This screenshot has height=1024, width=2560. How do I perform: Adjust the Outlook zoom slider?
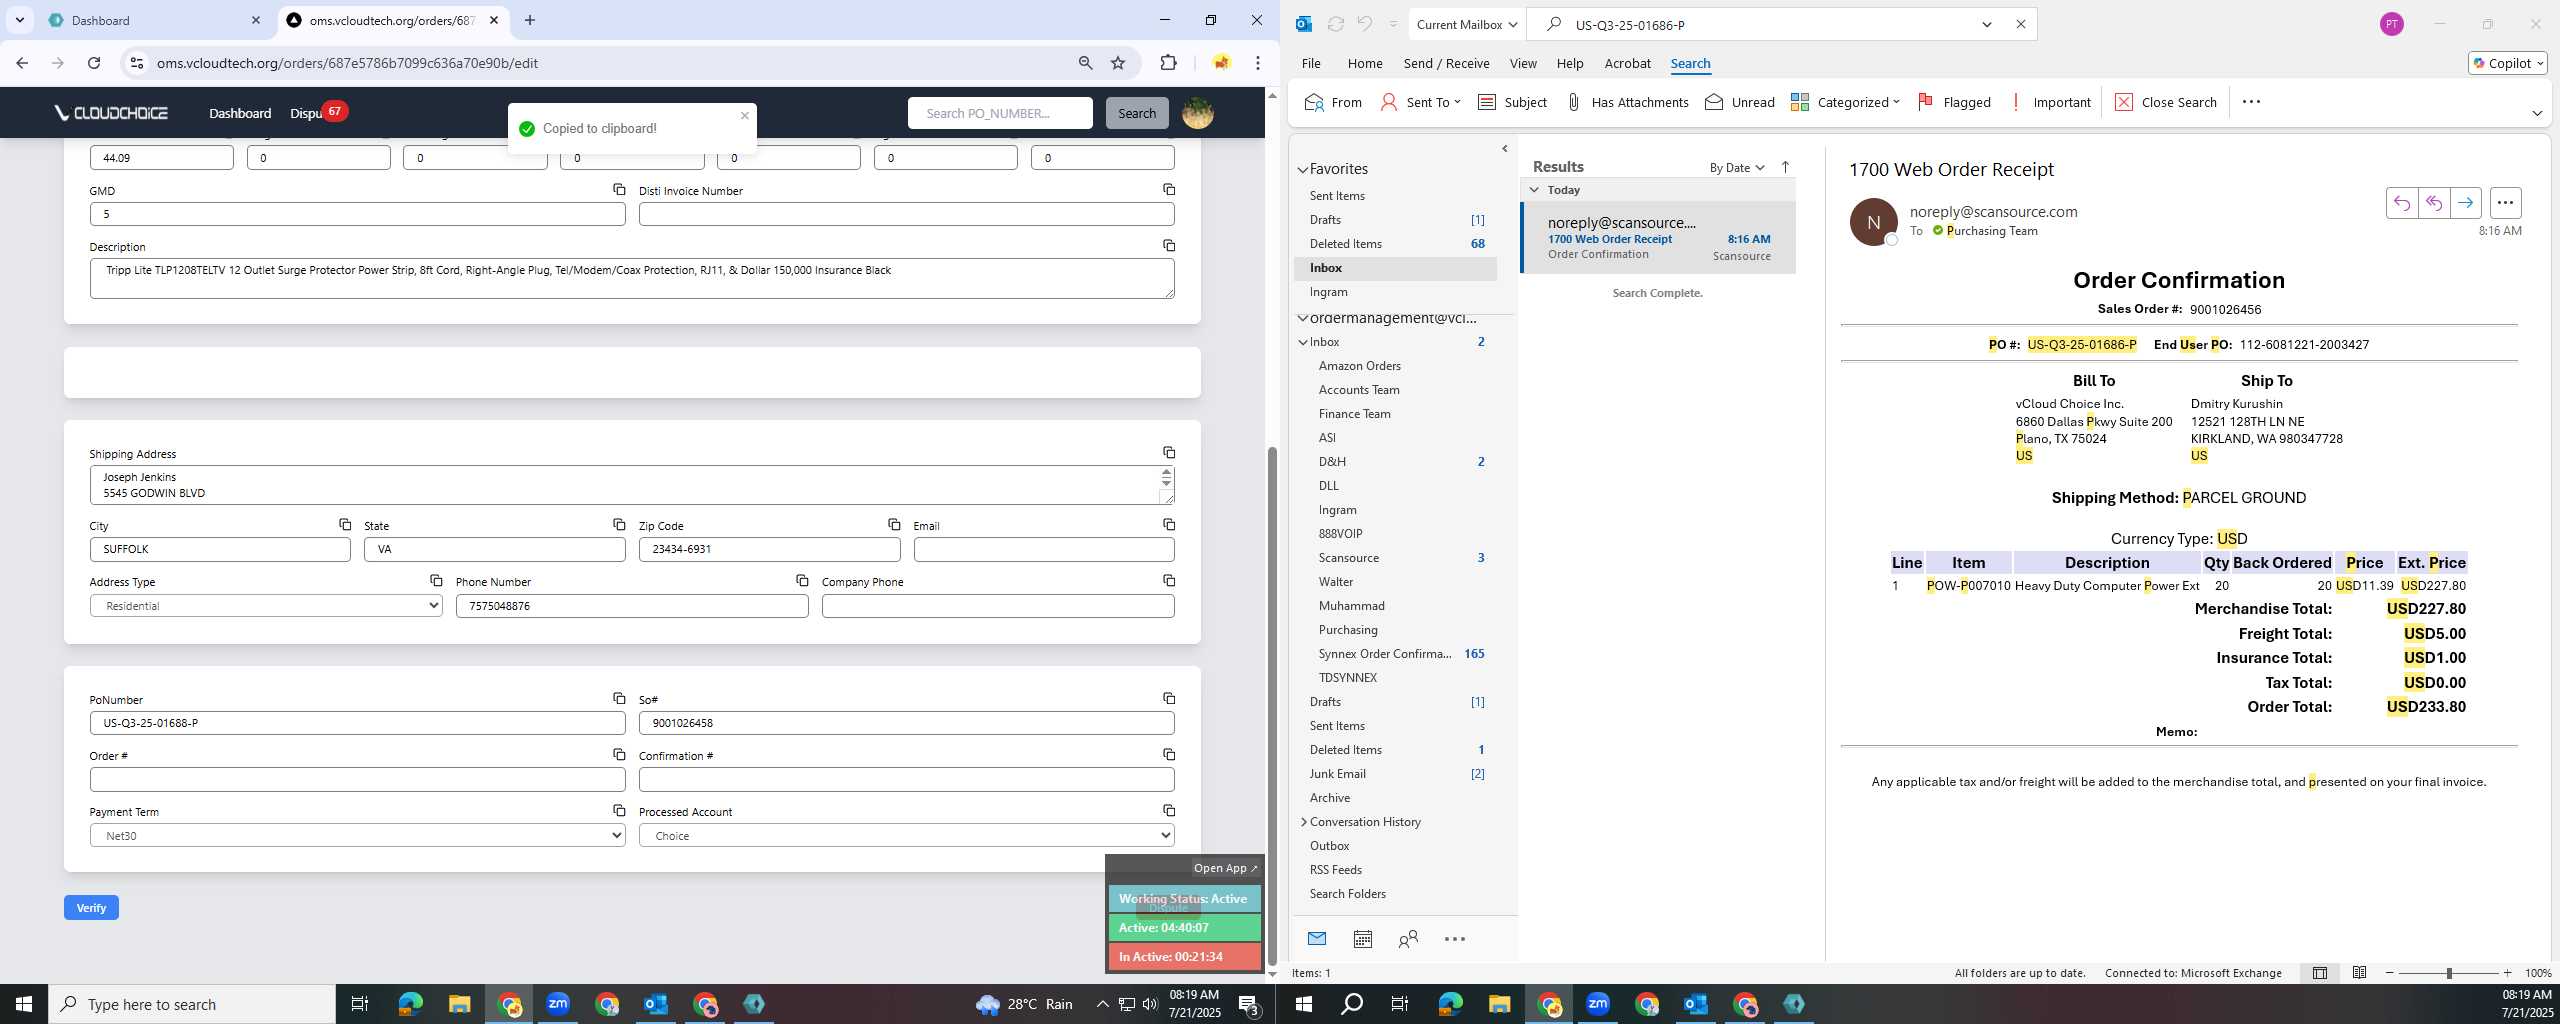click(2449, 973)
